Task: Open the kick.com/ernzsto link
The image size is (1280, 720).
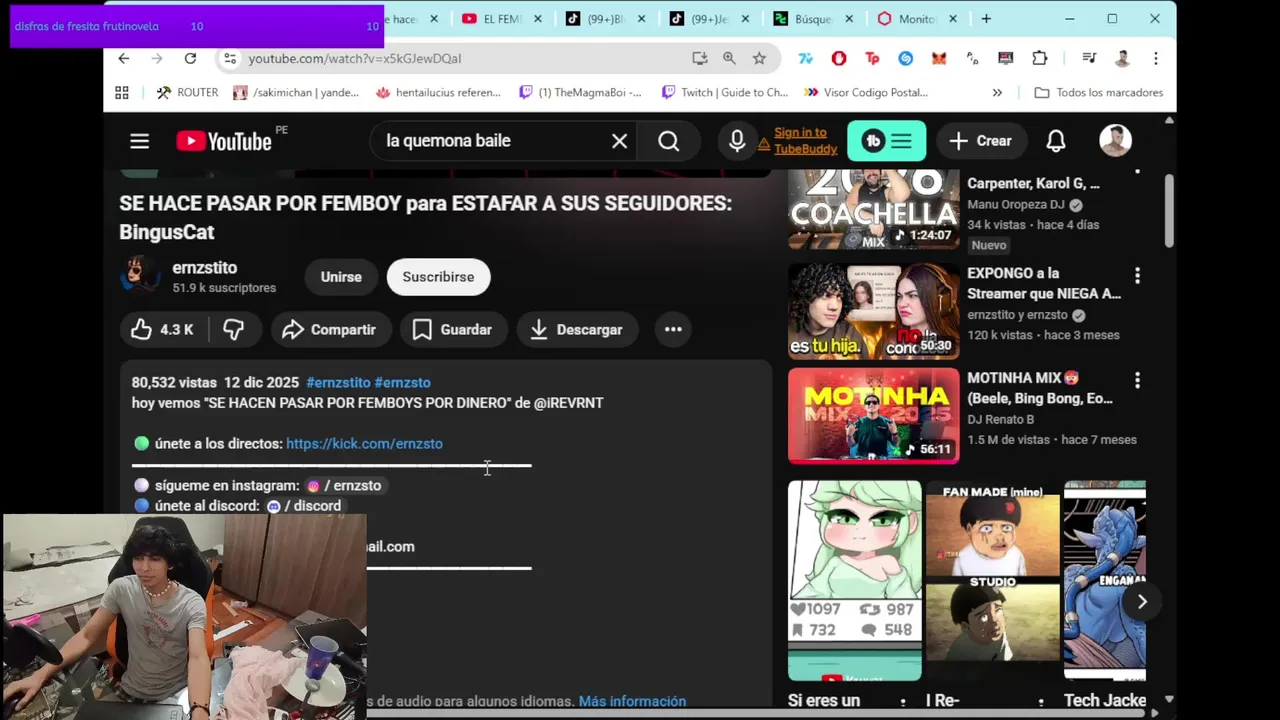Action: pos(364,444)
